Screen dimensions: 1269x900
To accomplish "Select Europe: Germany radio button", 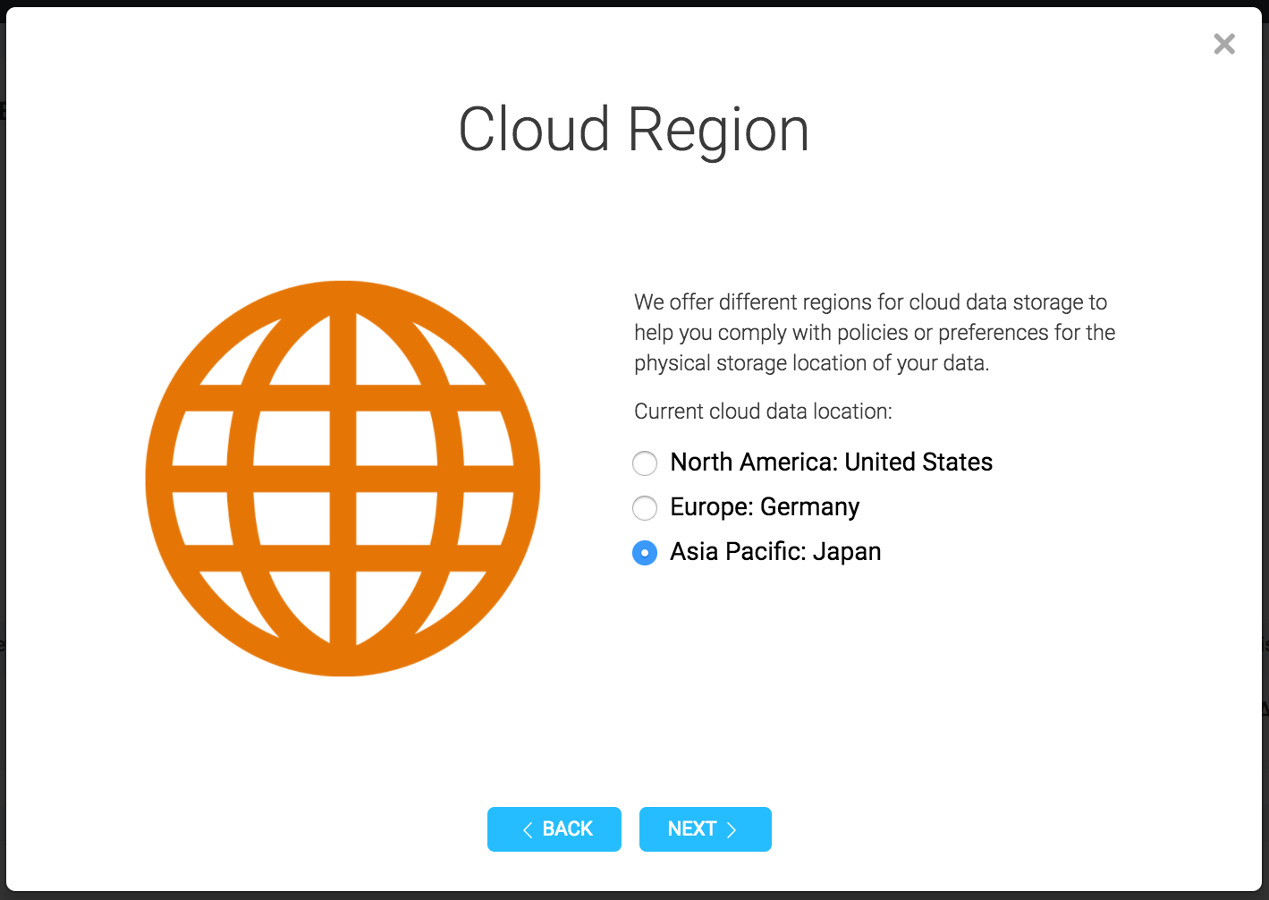I will (645, 508).
